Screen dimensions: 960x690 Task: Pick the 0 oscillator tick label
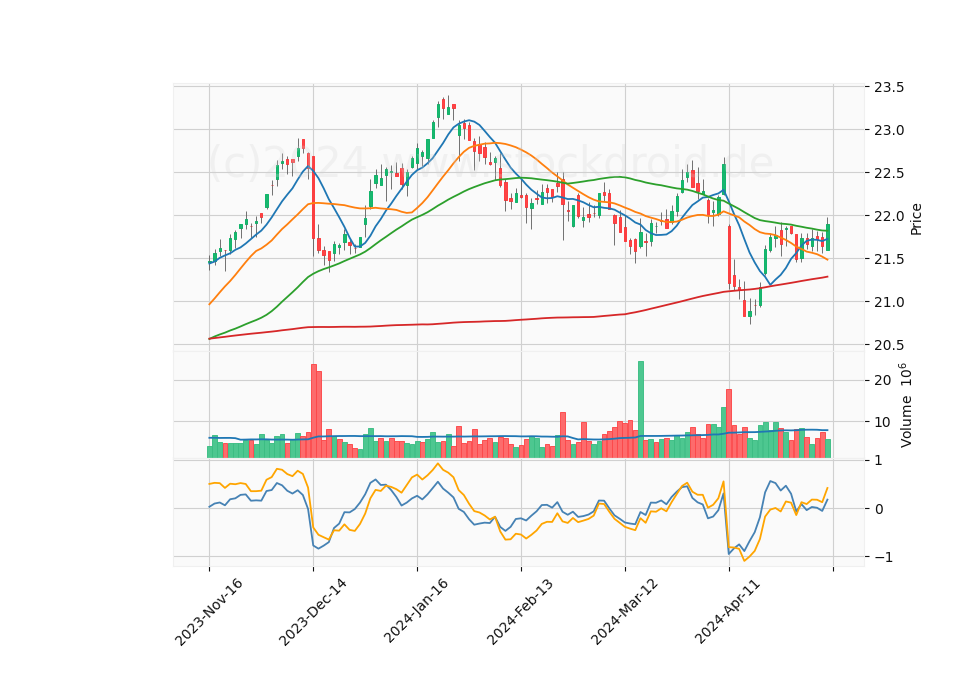coord(879,509)
